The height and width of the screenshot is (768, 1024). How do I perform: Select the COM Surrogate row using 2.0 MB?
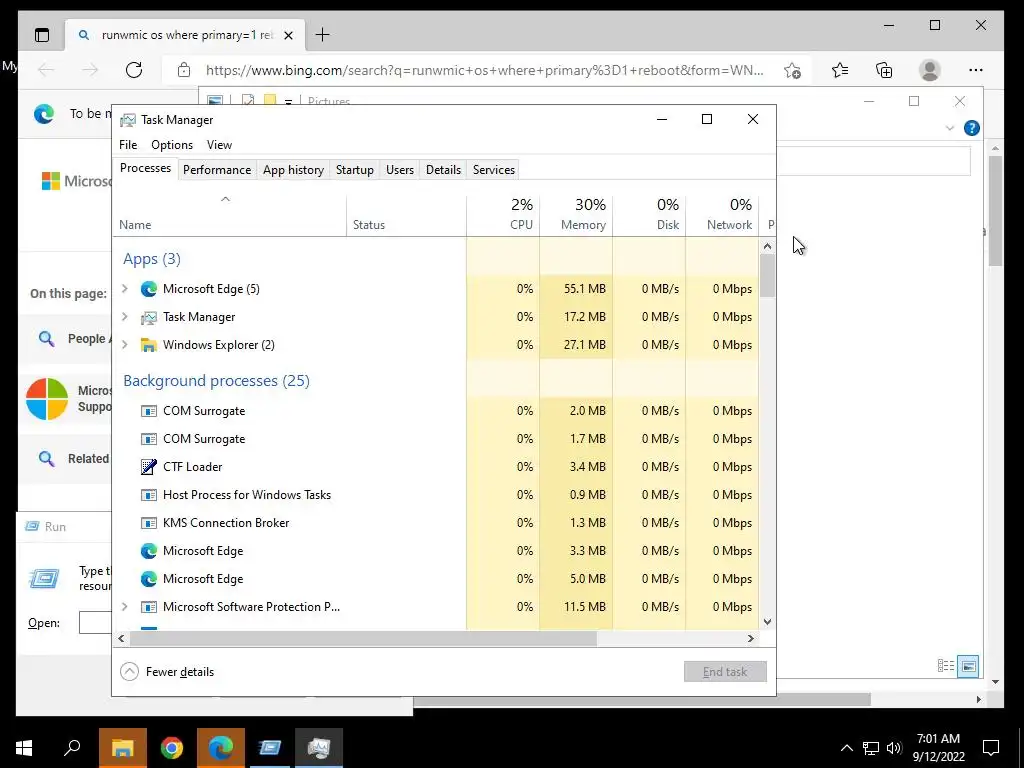pyautogui.click(x=436, y=411)
